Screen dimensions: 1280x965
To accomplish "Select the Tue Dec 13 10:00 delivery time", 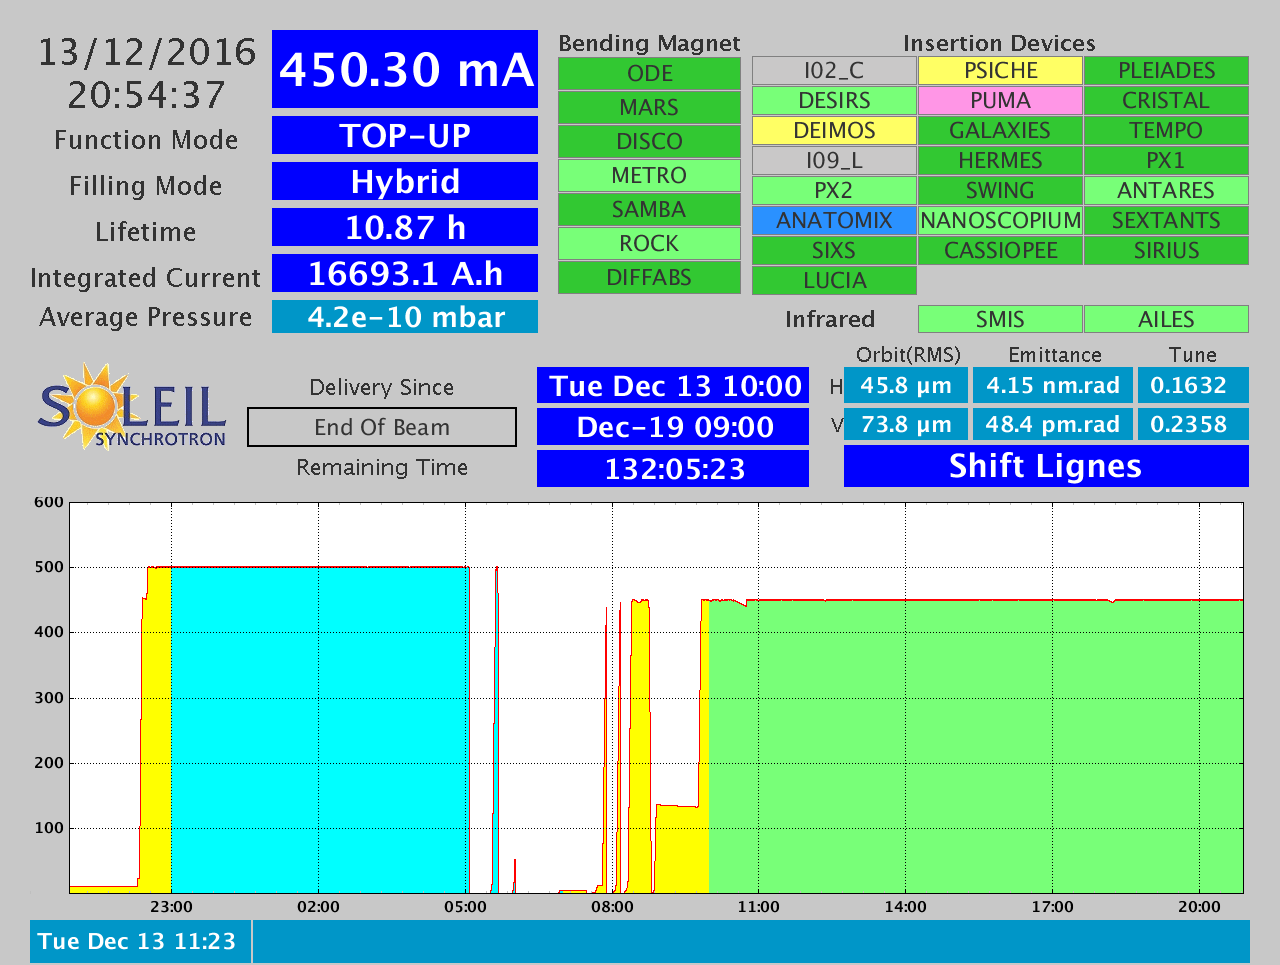I will coord(673,386).
